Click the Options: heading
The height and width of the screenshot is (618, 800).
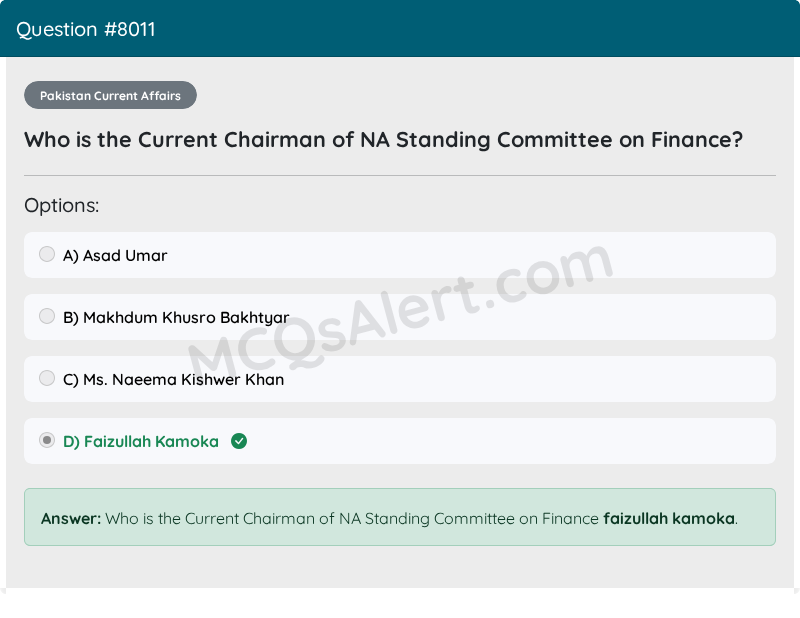[x=62, y=206]
